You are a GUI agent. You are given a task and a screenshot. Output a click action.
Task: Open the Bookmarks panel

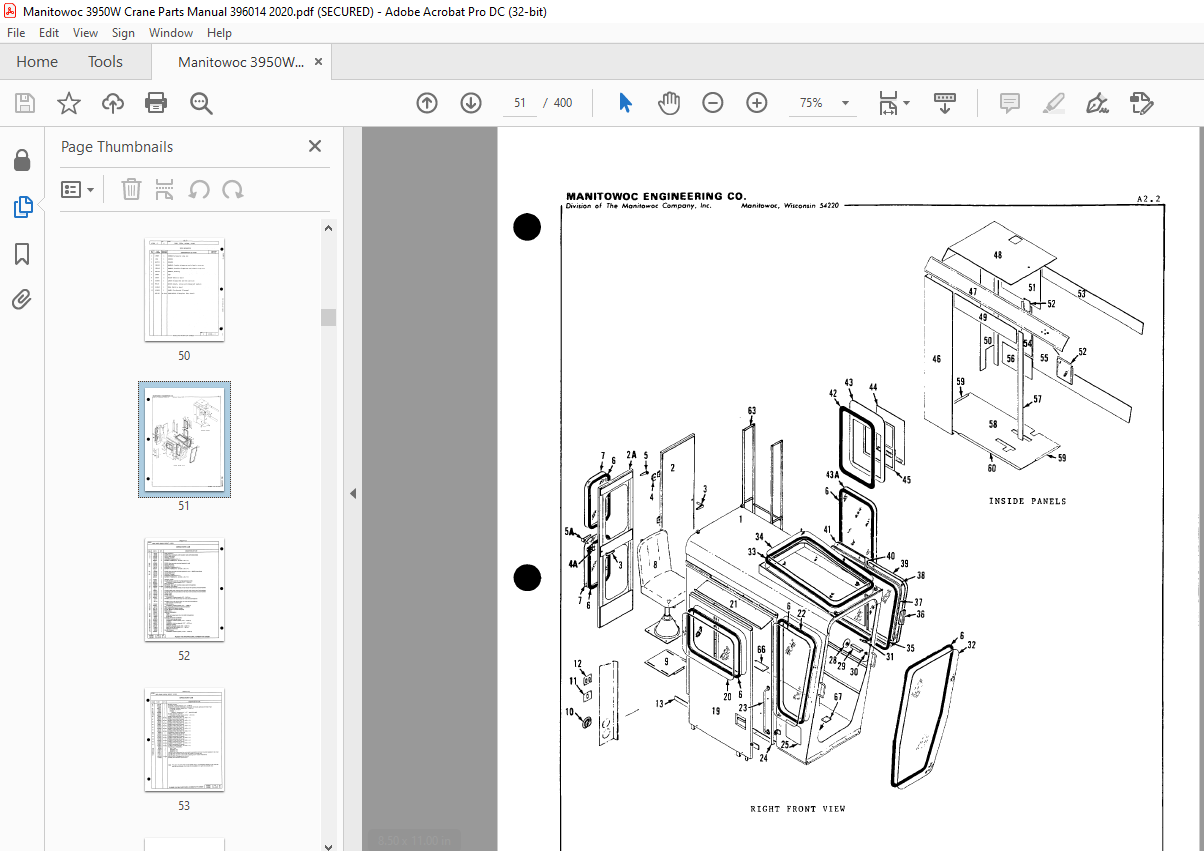[22, 254]
